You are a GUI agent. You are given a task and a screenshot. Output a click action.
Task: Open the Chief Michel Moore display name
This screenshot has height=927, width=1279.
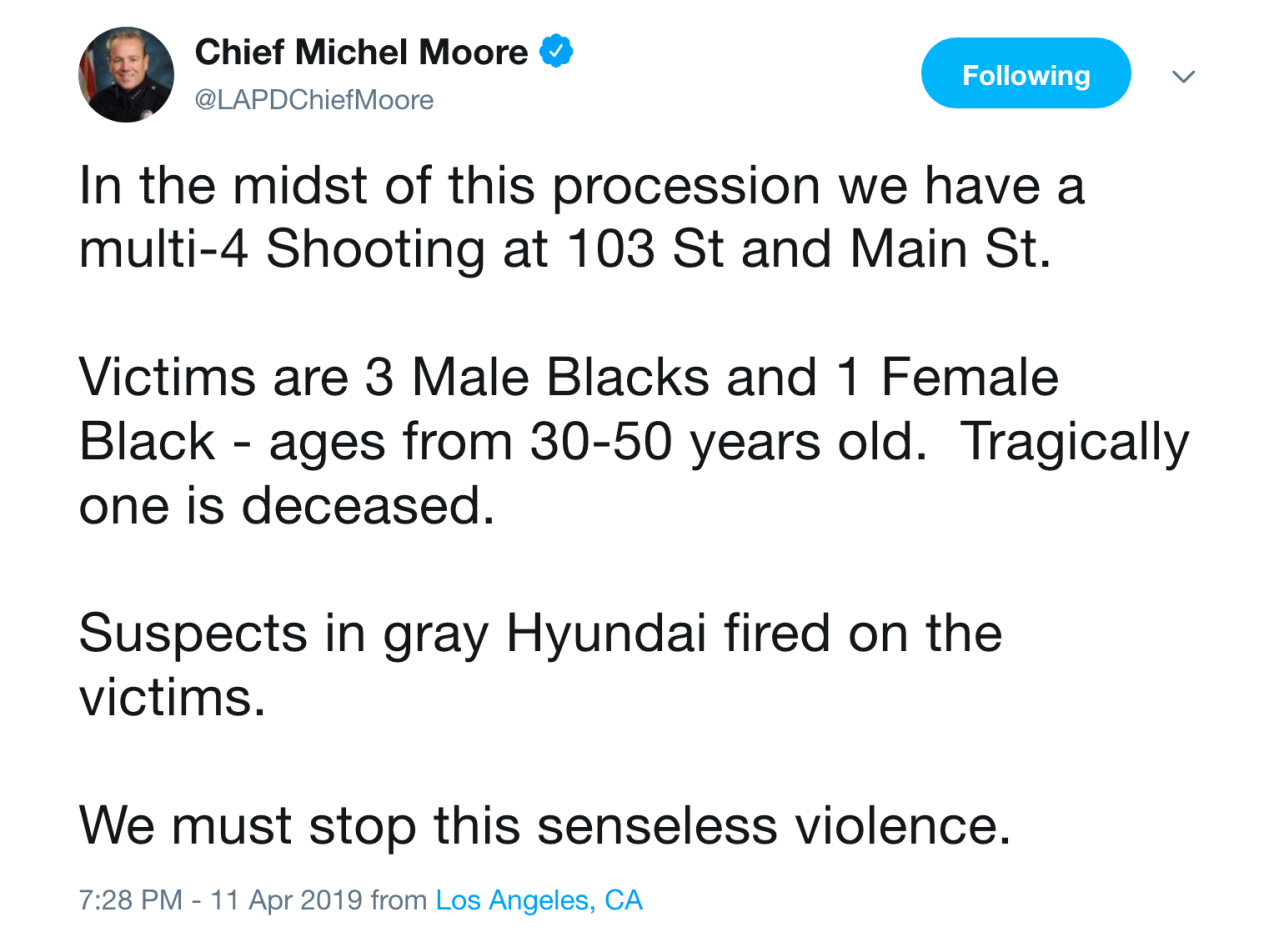[x=362, y=51]
